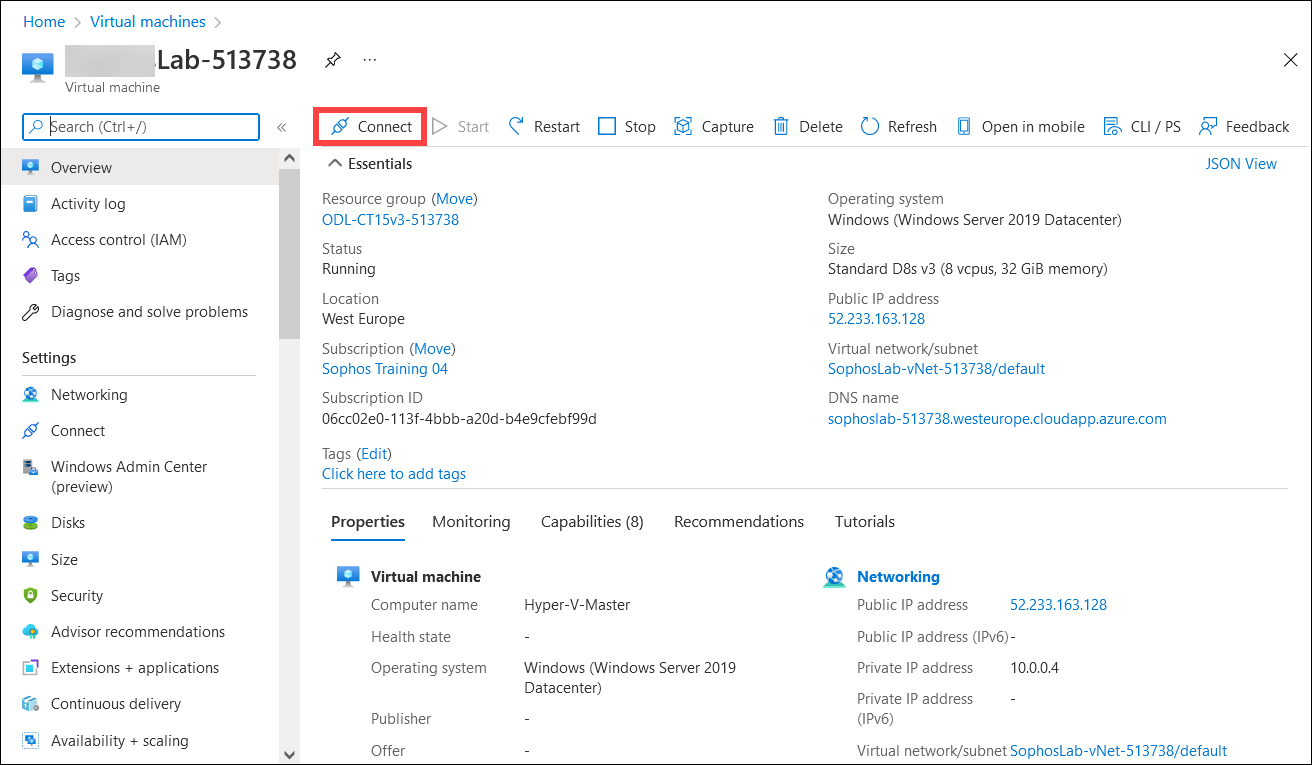Click the Capture toolbar button label
The image size is (1312, 765).
click(728, 127)
